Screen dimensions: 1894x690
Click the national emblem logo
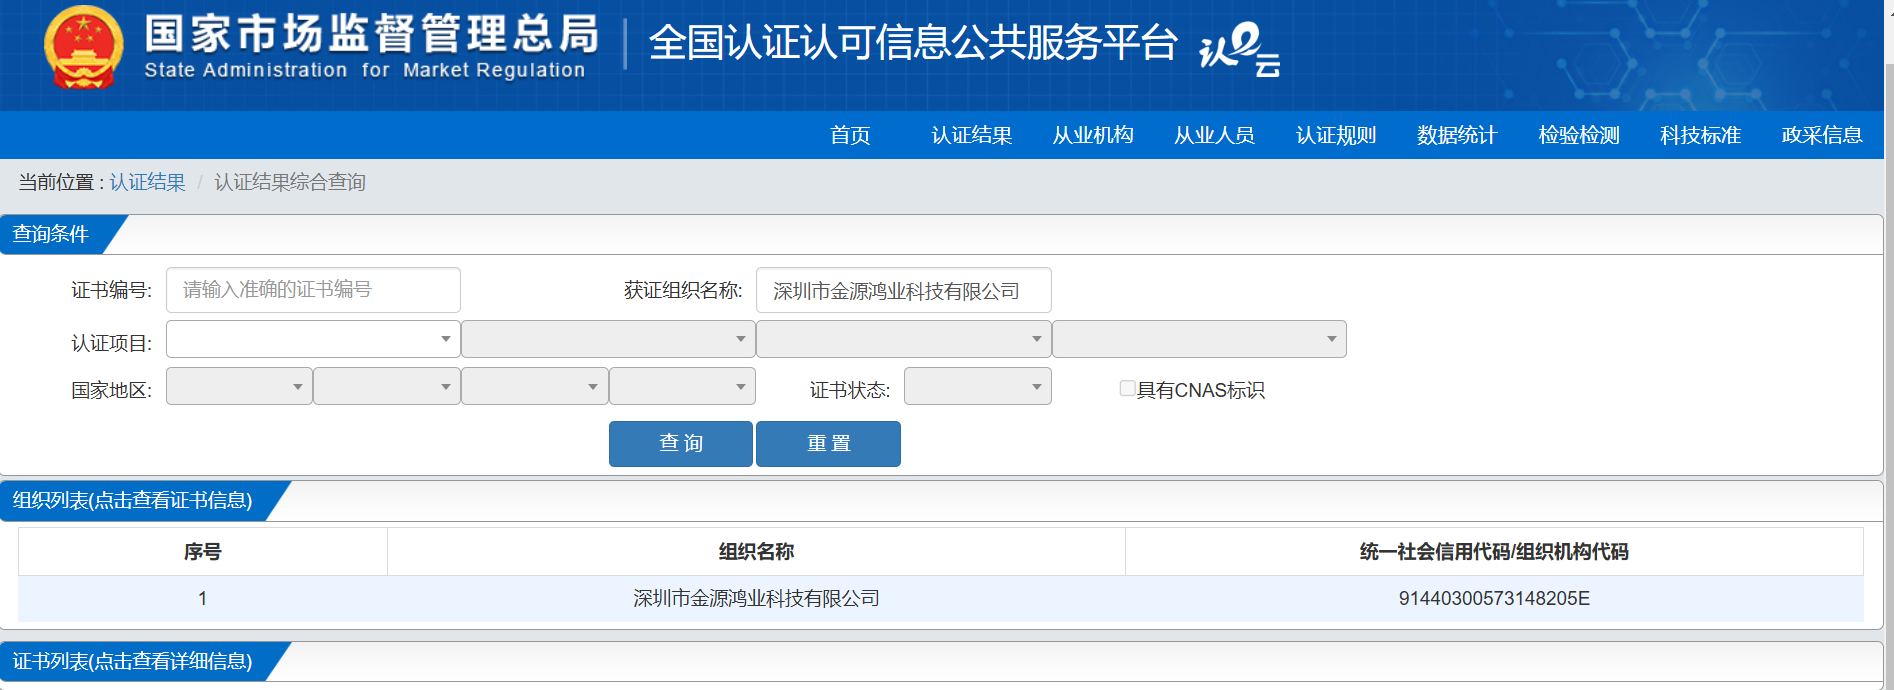point(84,48)
